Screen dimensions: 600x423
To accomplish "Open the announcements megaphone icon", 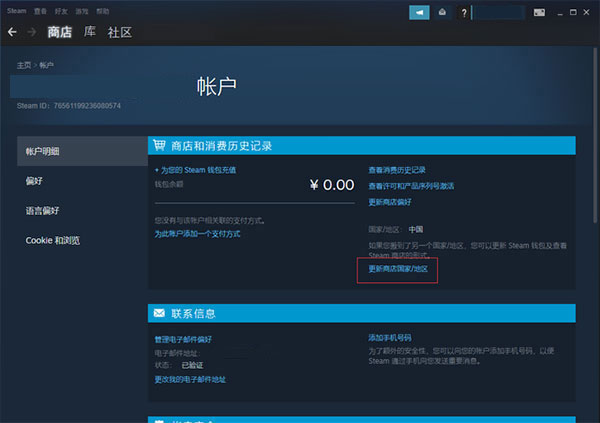I will 419,13.
